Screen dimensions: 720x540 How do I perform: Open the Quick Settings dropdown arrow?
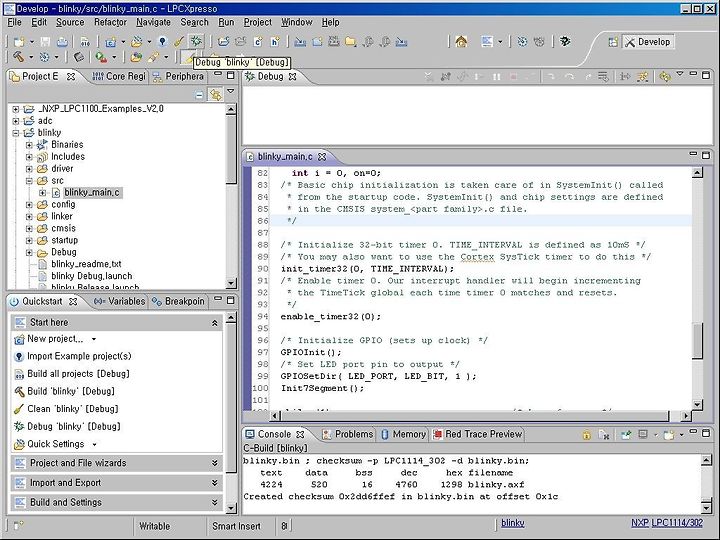(95, 444)
